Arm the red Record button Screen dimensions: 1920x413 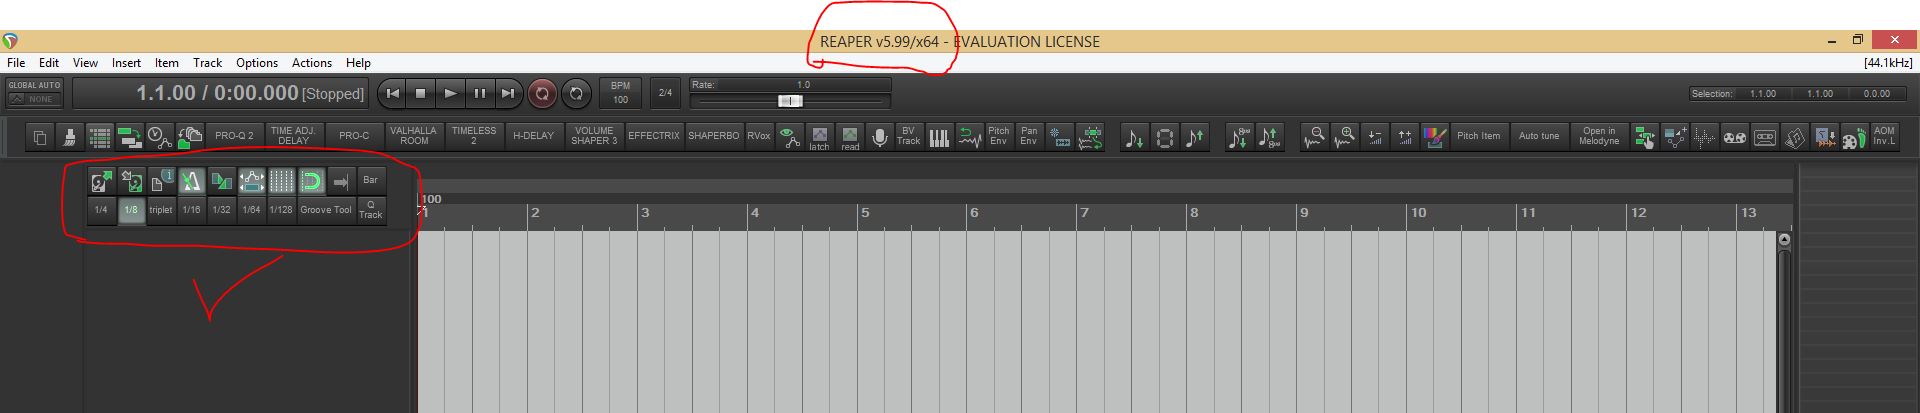542,94
